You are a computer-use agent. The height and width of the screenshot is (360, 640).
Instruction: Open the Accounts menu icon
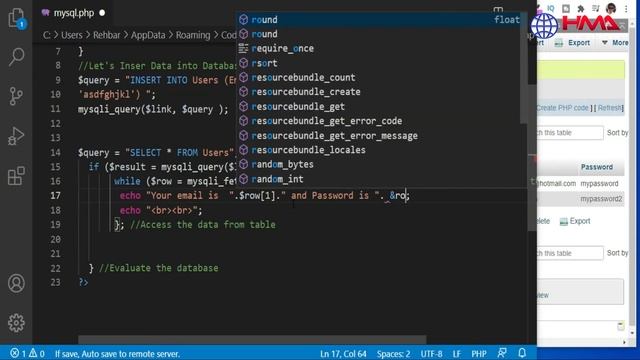pos(16,283)
